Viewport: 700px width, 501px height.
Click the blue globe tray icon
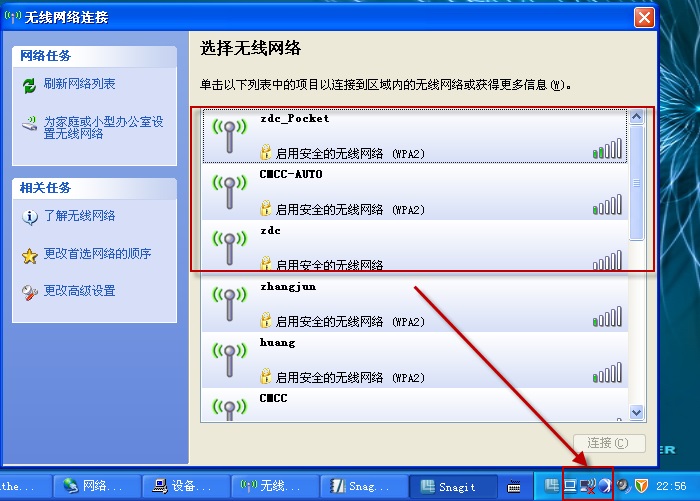pyautogui.click(x=604, y=485)
